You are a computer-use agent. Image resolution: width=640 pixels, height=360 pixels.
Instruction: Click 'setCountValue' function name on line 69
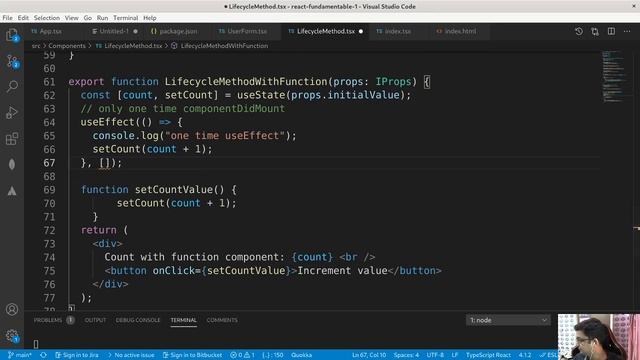click(x=174, y=190)
